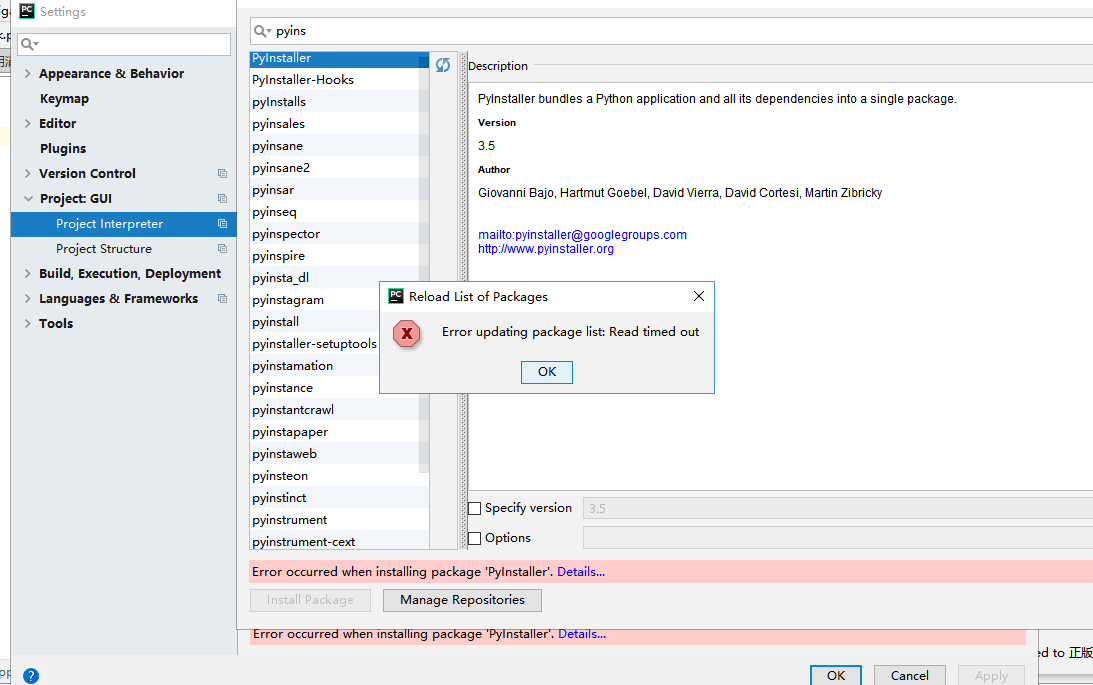
Task: Click OK in the error dialog
Action: 546,372
